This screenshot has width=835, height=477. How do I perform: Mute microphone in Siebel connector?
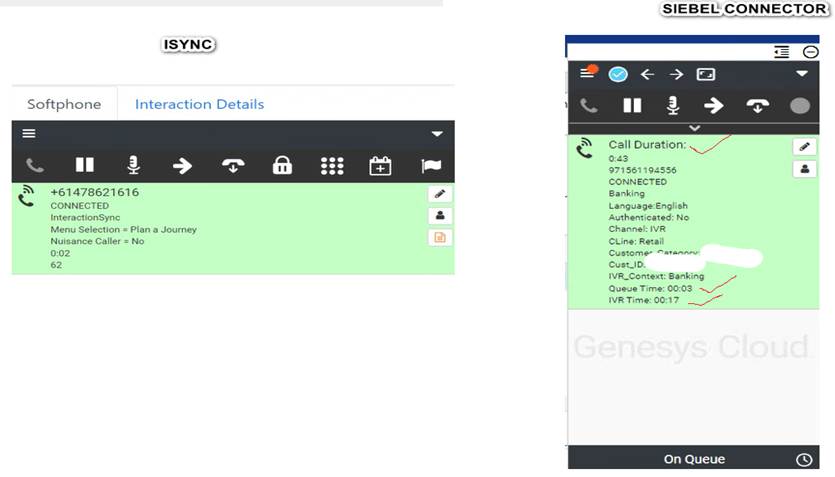673,105
